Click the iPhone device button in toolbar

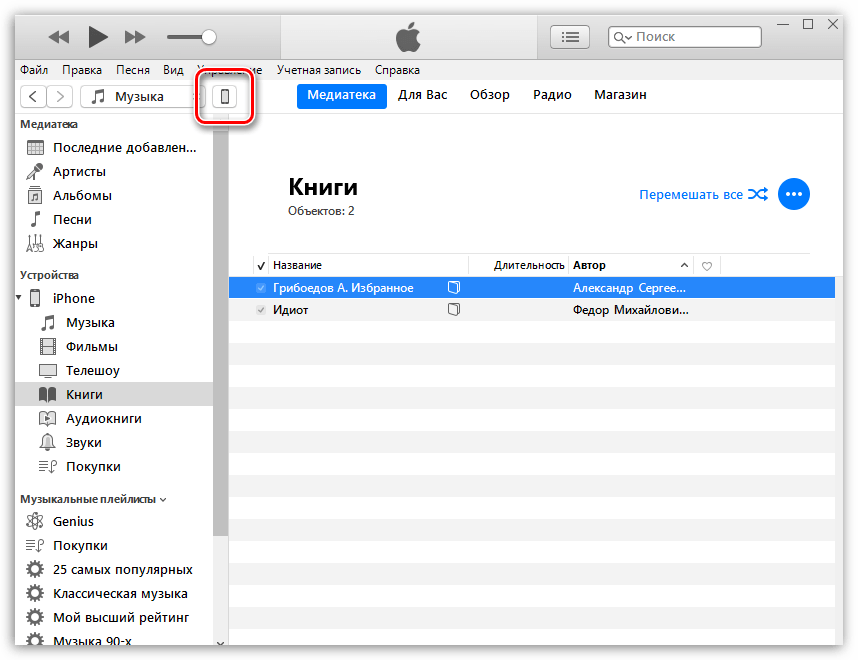click(224, 97)
